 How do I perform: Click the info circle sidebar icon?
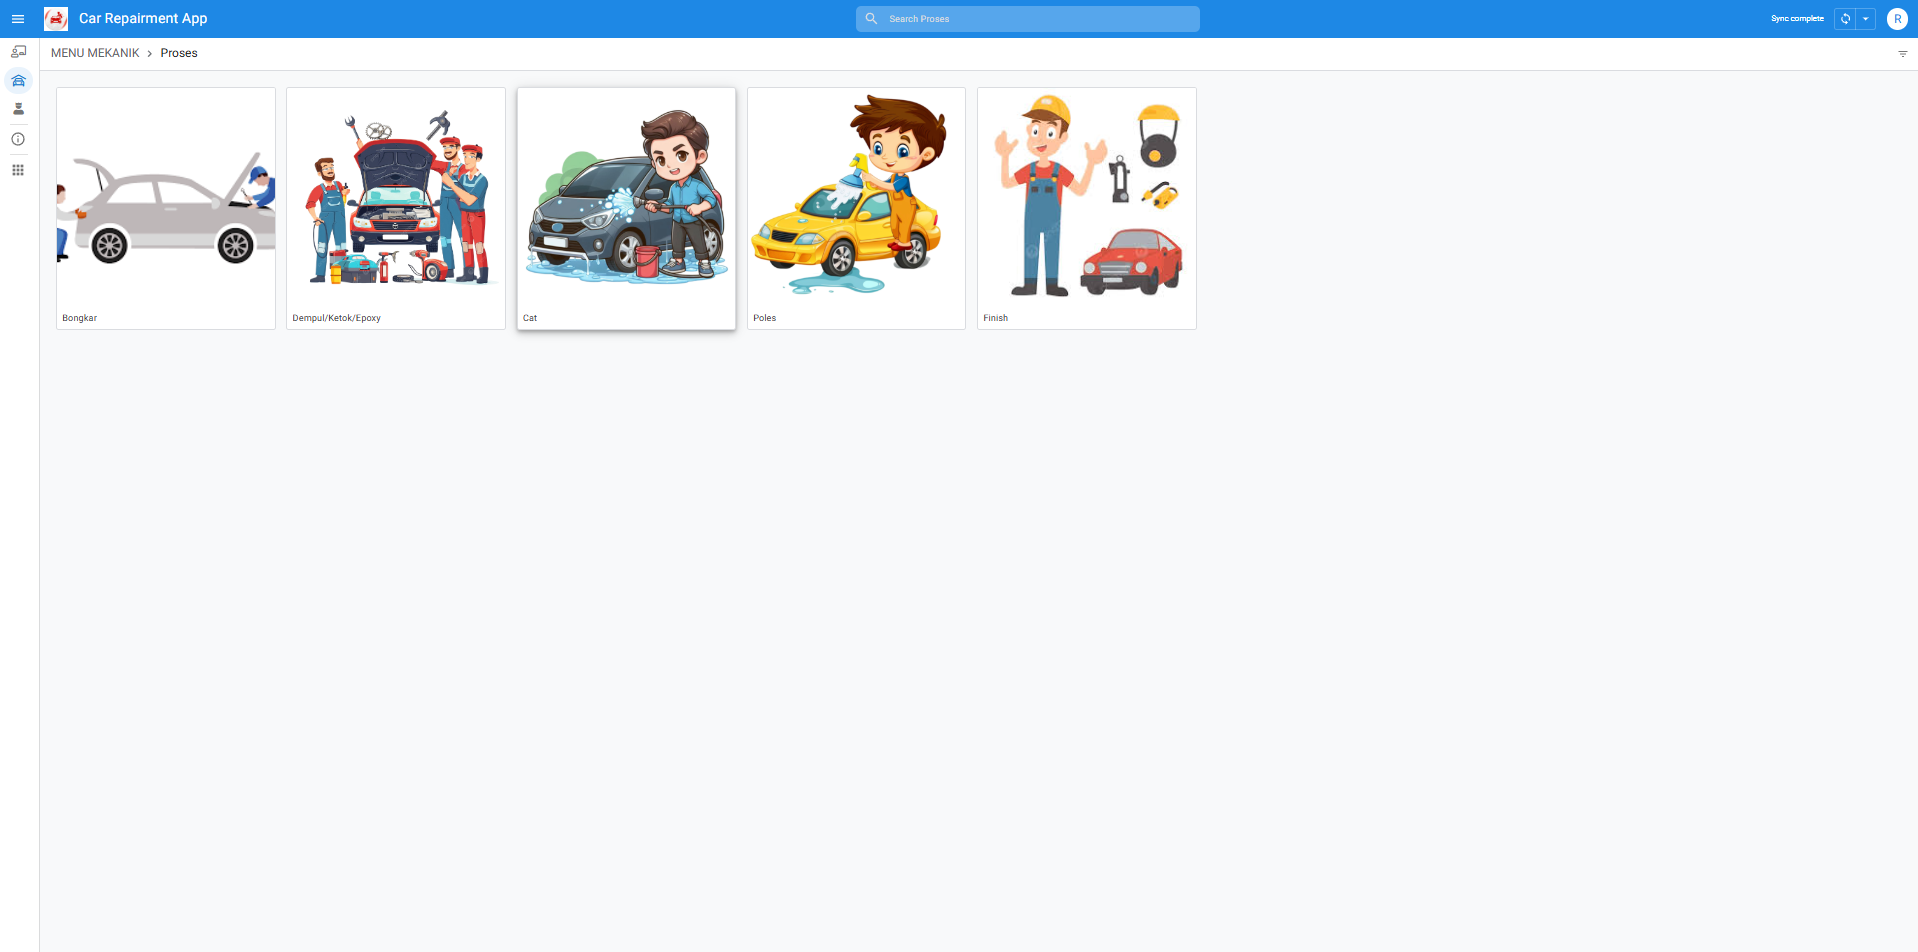[x=18, y=139]
